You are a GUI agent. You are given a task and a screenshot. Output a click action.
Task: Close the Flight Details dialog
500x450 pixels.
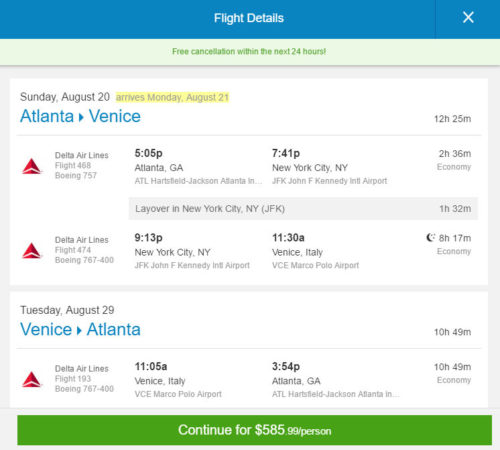click(x=468, y=17)
